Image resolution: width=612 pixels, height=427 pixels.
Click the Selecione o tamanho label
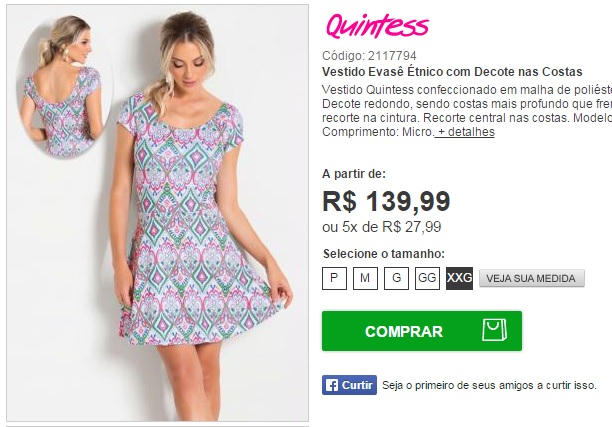[x=384, y=254]
